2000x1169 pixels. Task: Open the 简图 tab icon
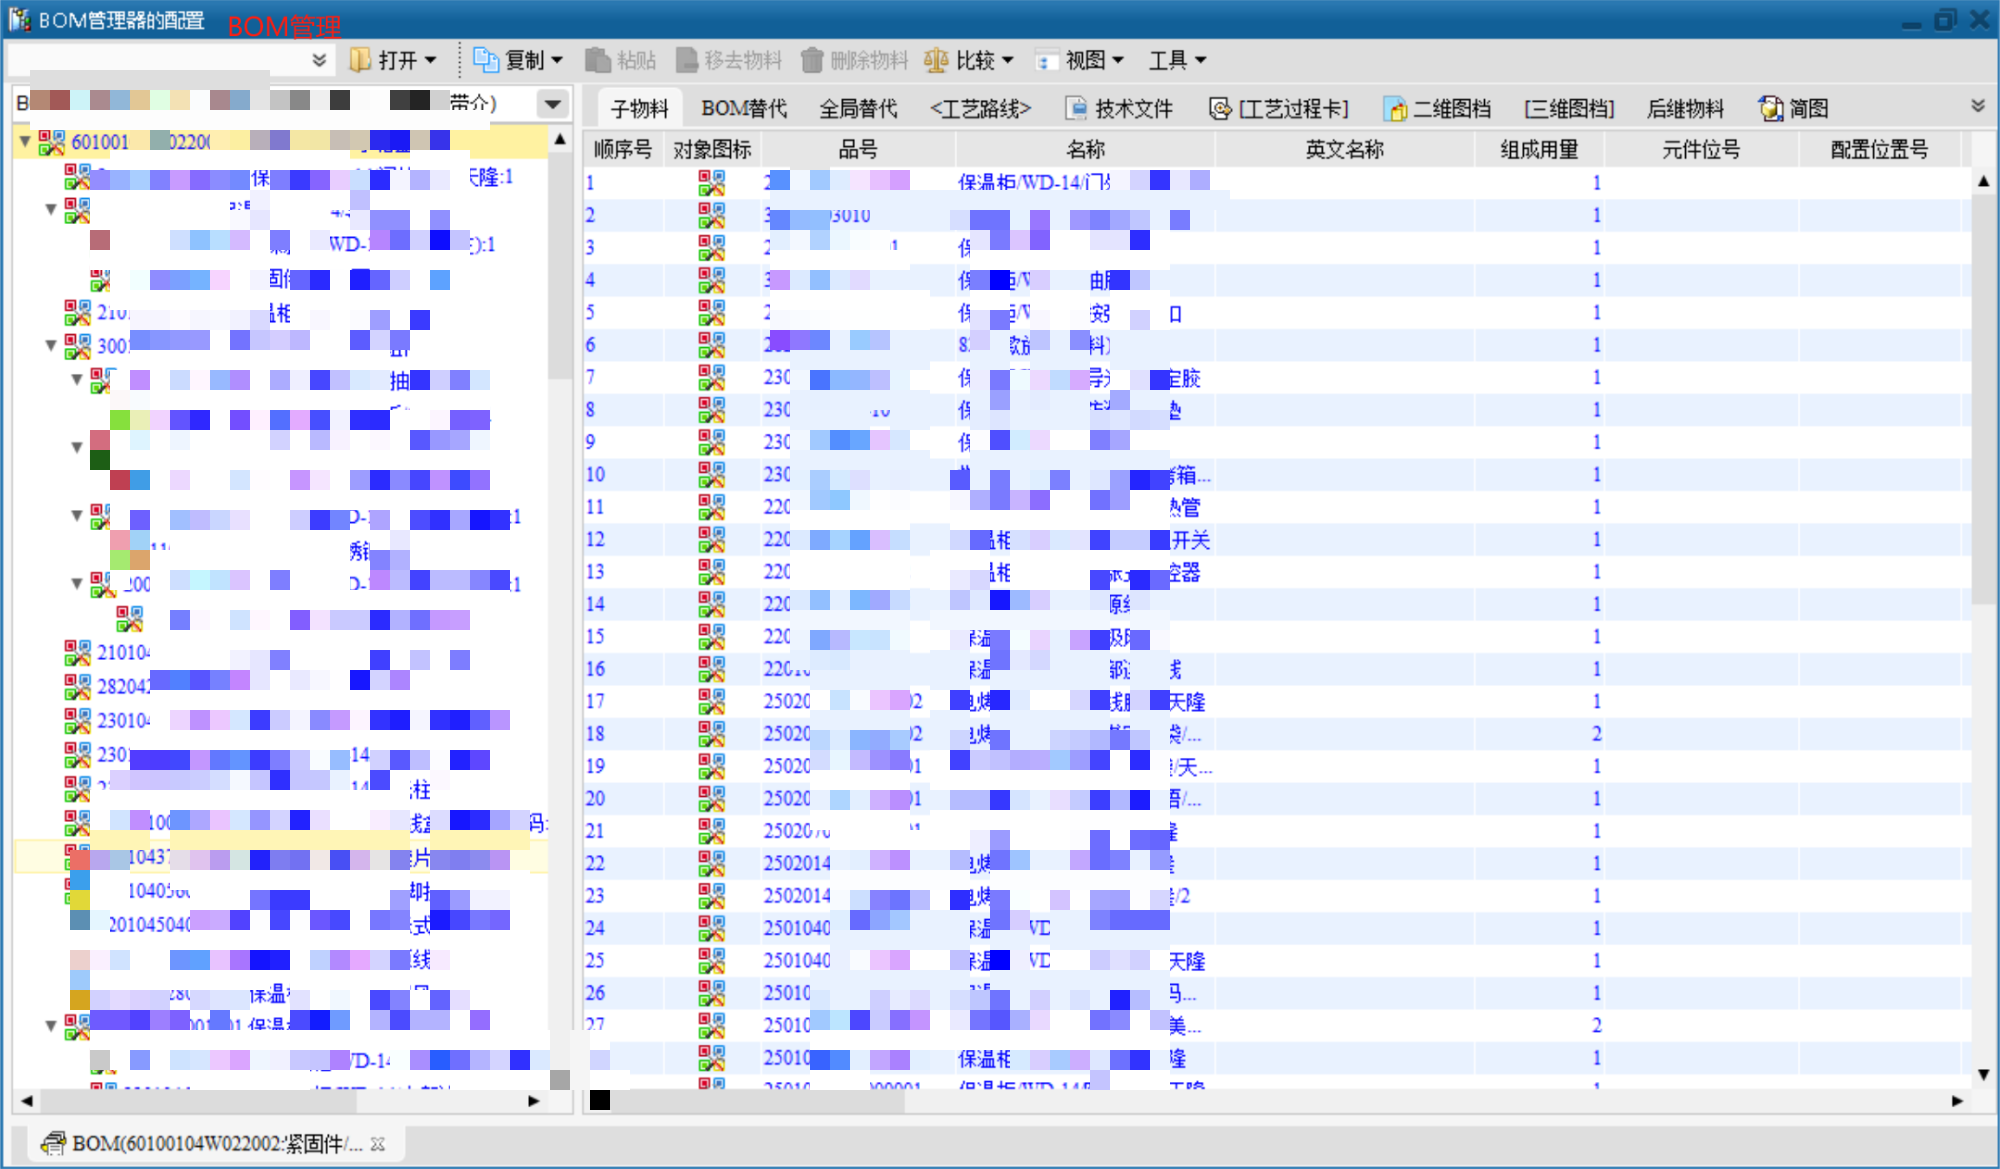tap(1771, 108)
